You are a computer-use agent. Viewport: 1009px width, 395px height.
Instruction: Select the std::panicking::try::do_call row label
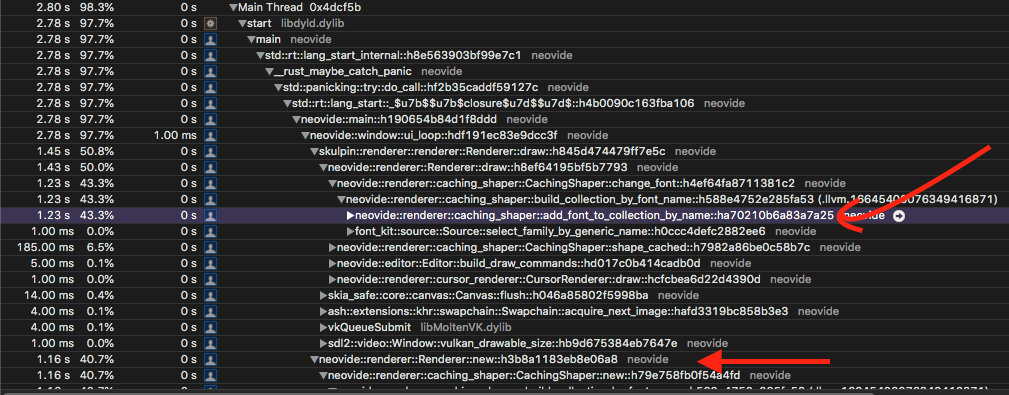click(x=411, y=87)
